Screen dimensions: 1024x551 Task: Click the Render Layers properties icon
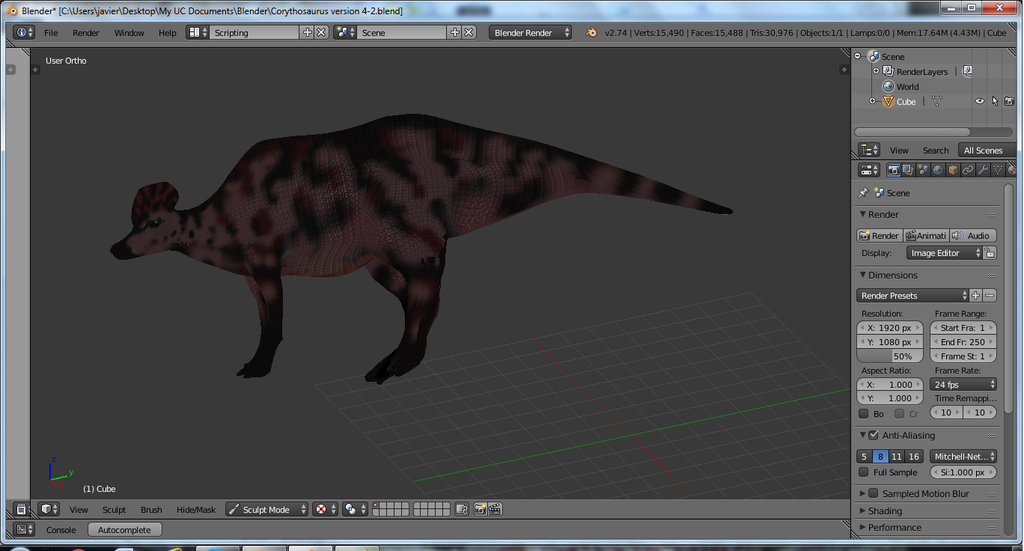[x=908, y=170]
